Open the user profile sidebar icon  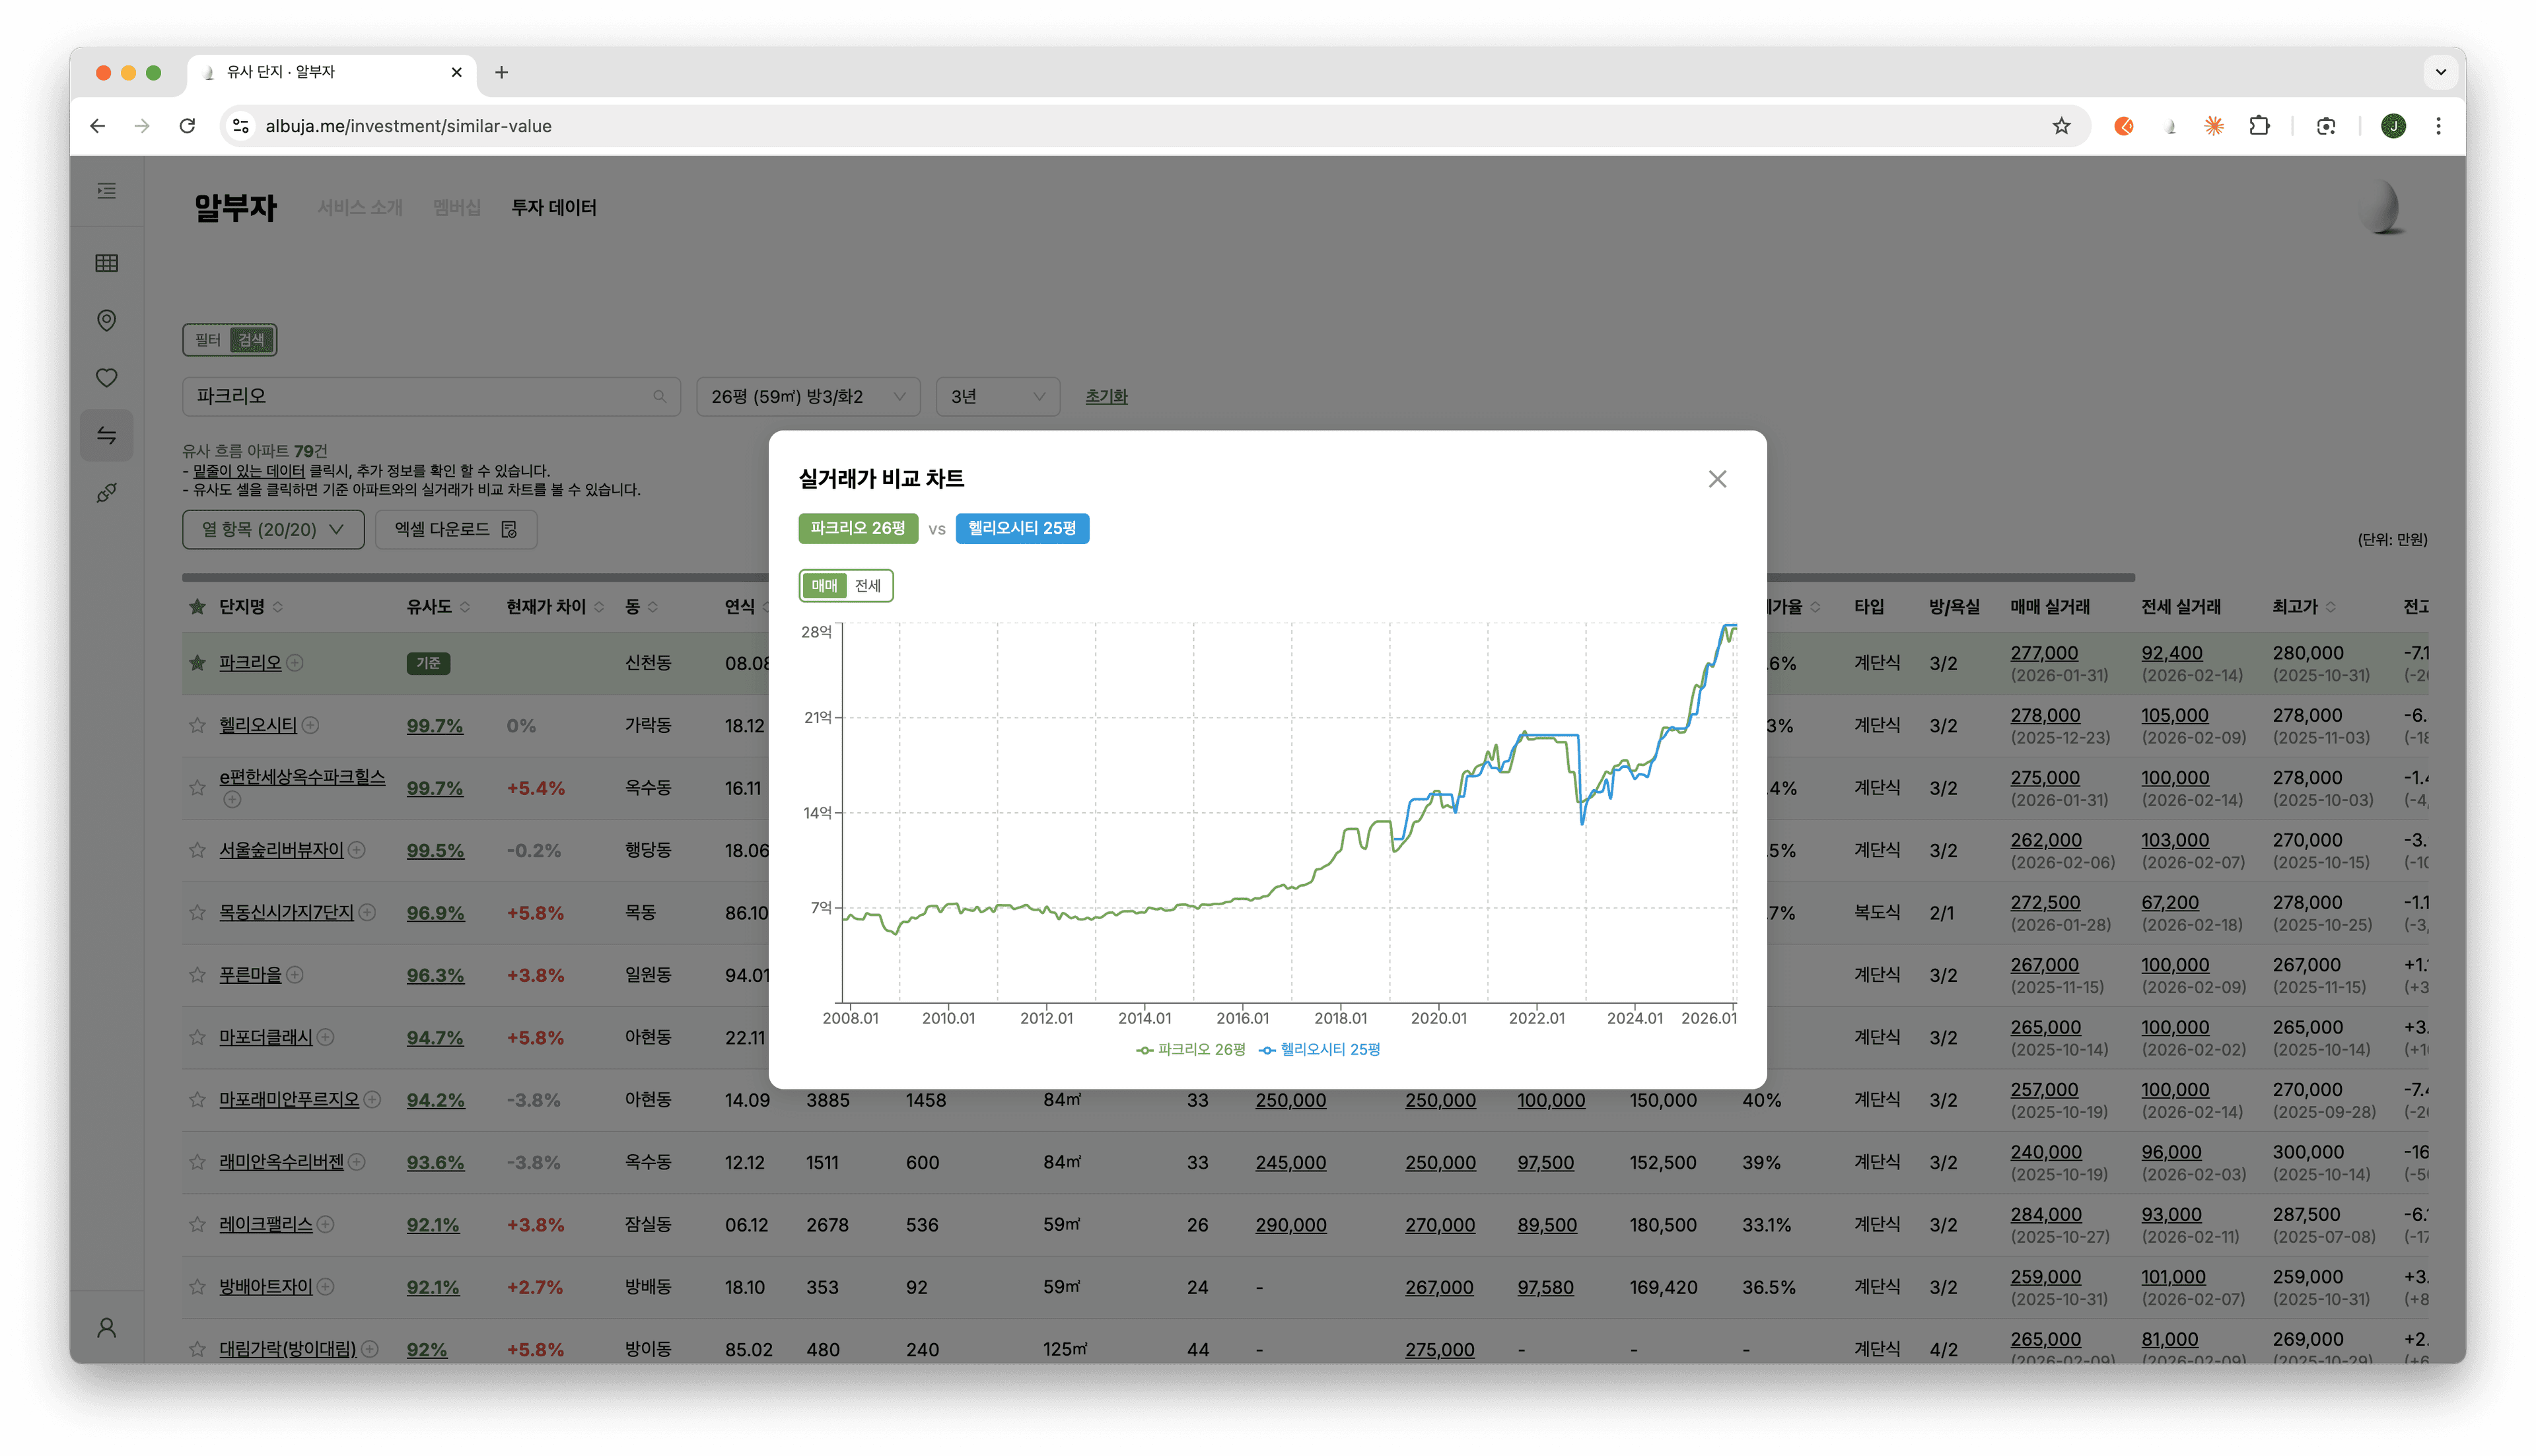[107, 1327]
